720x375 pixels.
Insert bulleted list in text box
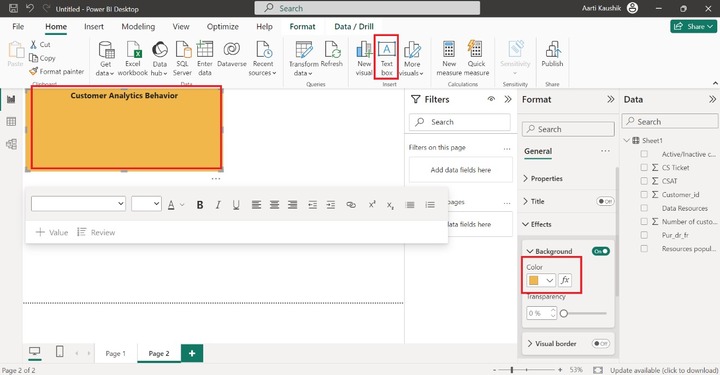click(410, 205)
